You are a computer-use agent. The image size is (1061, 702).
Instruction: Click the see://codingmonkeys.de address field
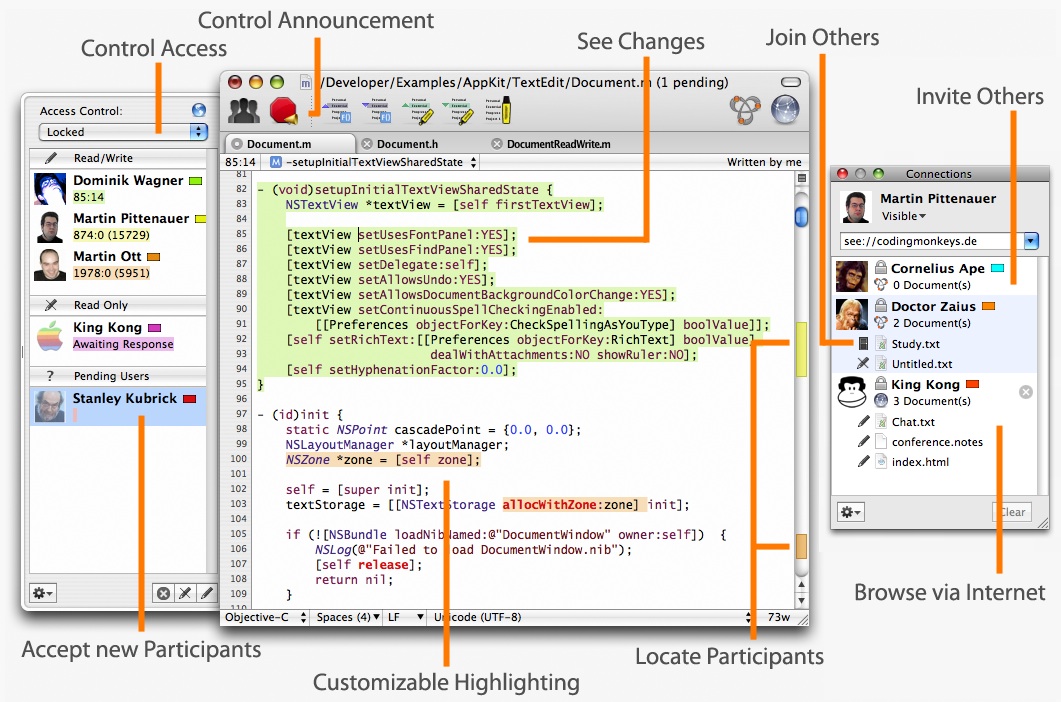pyautogui.click(x=932, y=241)
